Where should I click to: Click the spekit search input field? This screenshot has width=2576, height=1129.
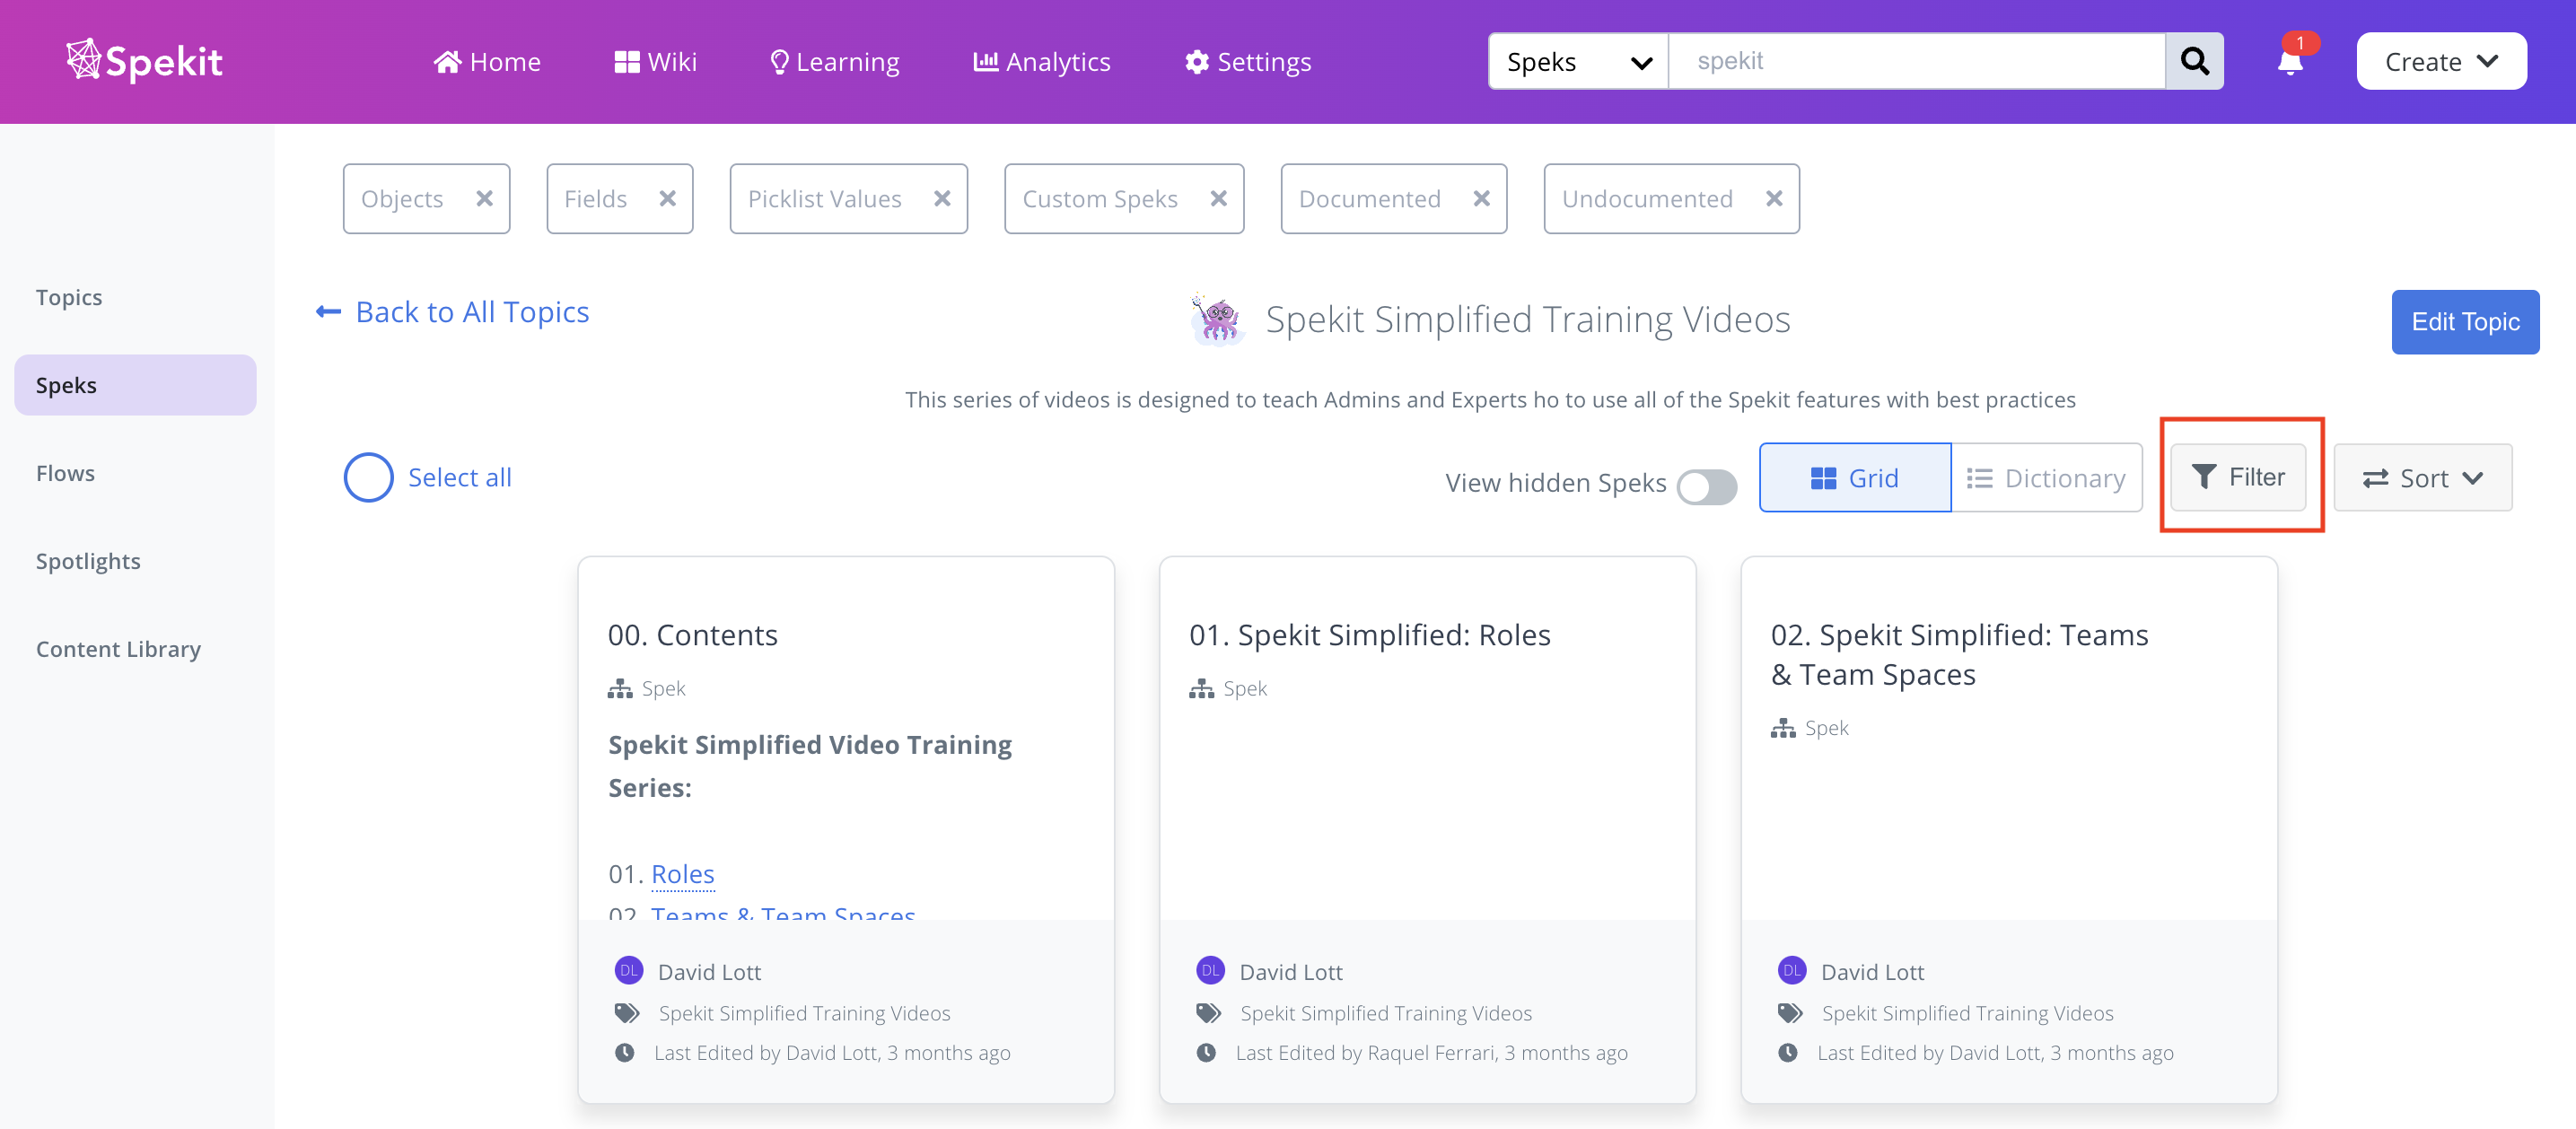pyautogui.click(x=1917, y=61)
